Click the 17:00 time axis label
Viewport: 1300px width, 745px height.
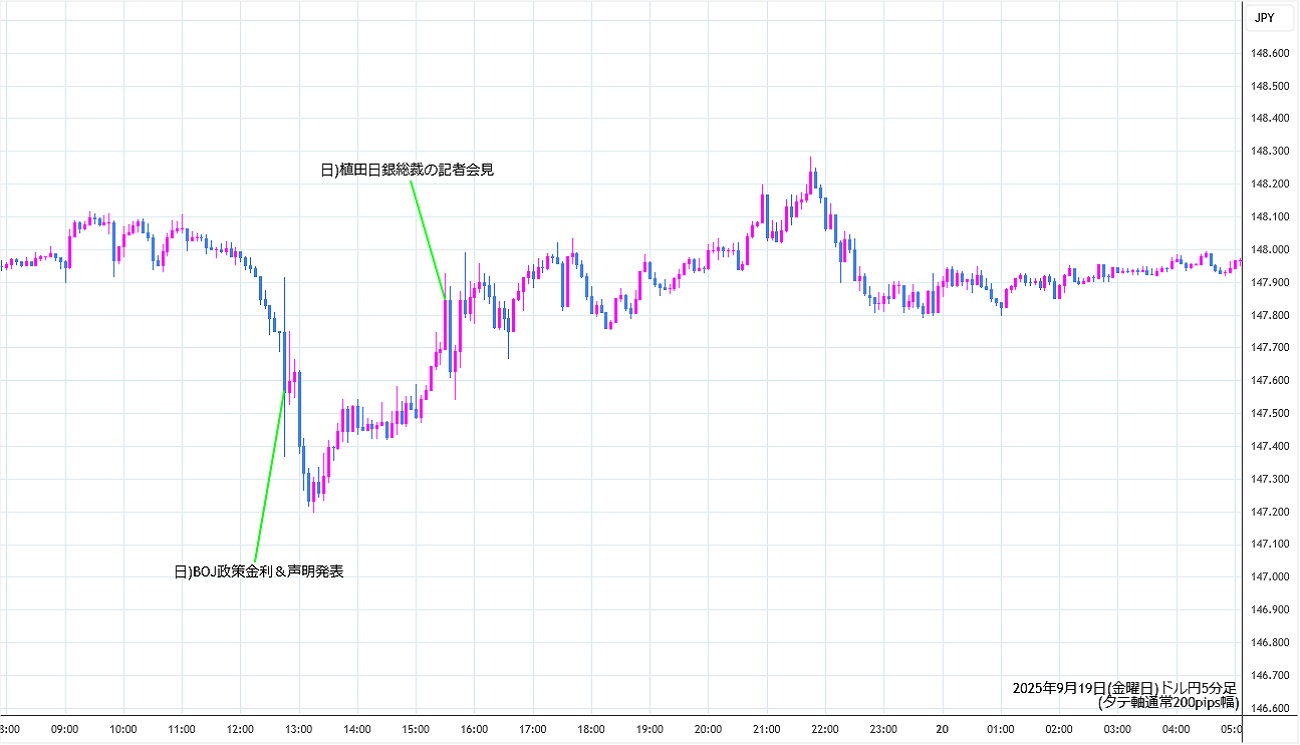point(533,729)
